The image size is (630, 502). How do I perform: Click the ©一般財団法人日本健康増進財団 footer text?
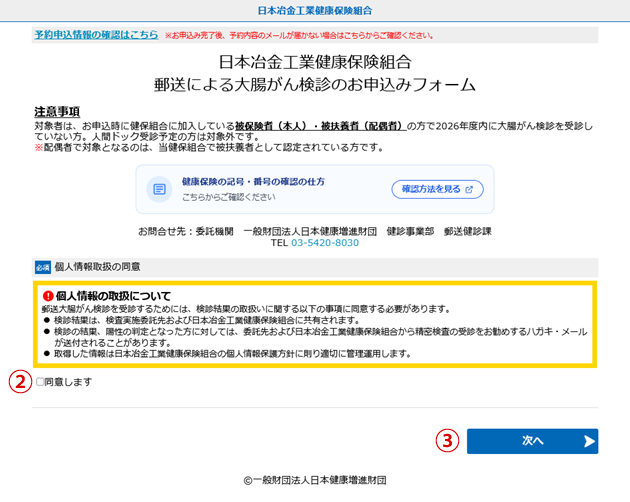point(315,480)
